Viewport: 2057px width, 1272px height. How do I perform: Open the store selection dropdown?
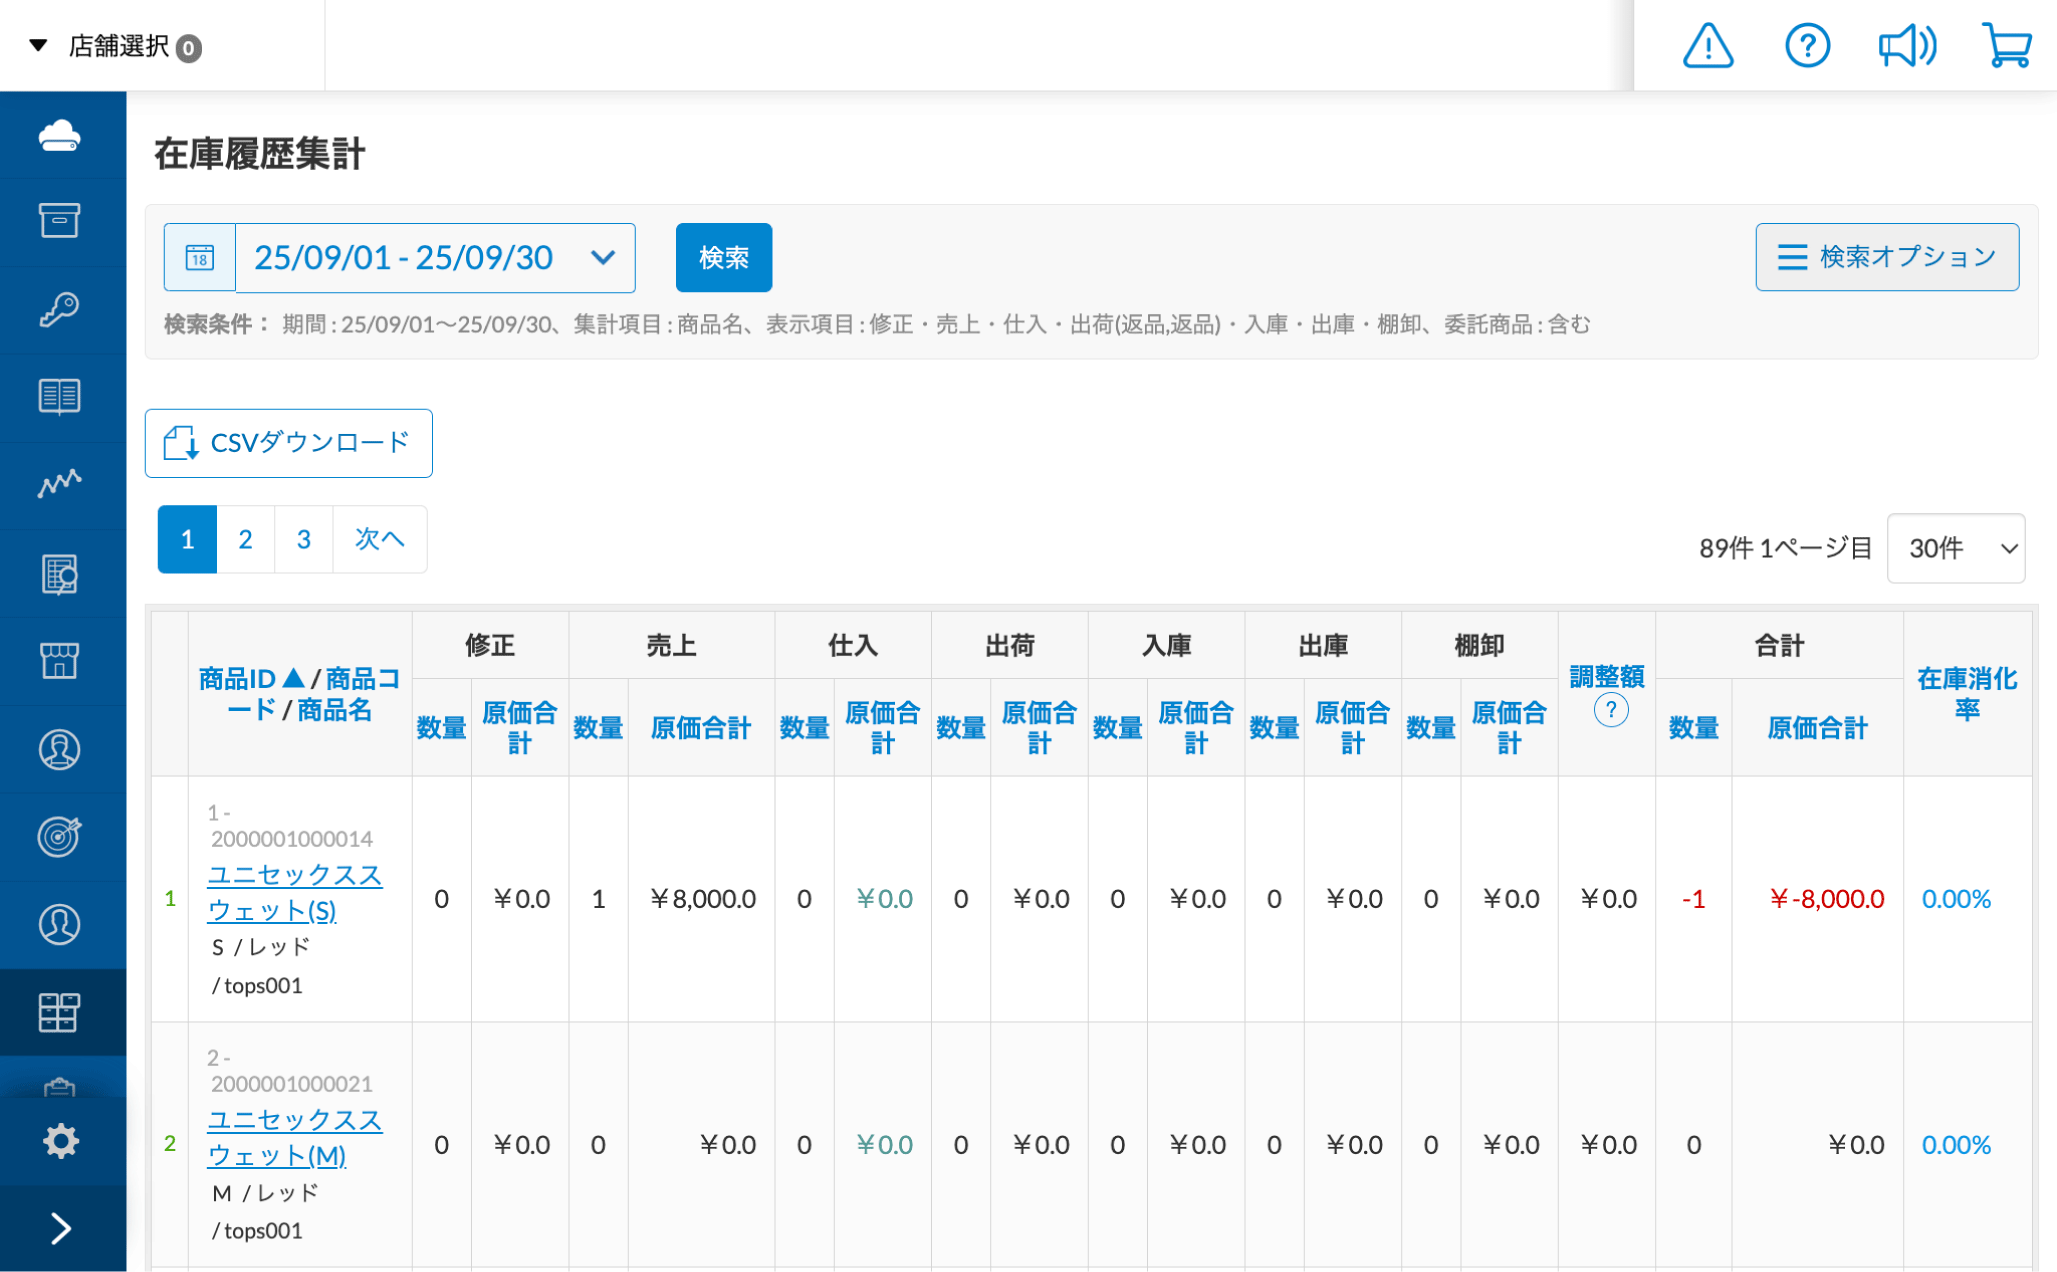point(118,46)
